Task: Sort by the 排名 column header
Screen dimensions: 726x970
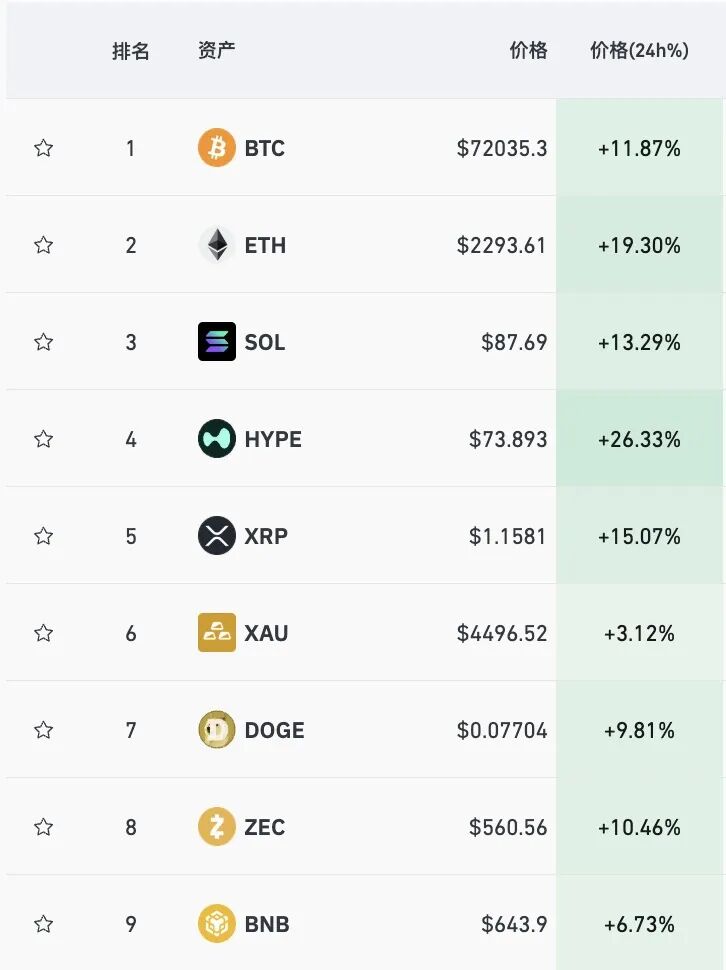Action: 130,51
